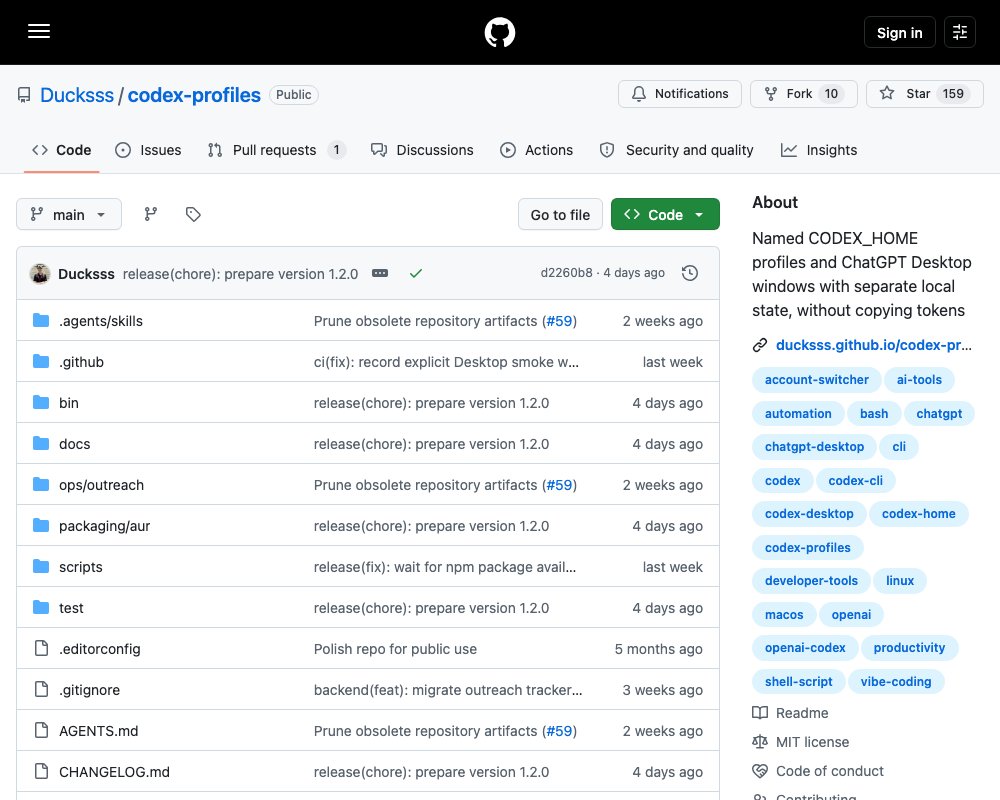Screen dimensions: 1000x800
Task: Open Security and quality tab
Action: coord(677,150)
